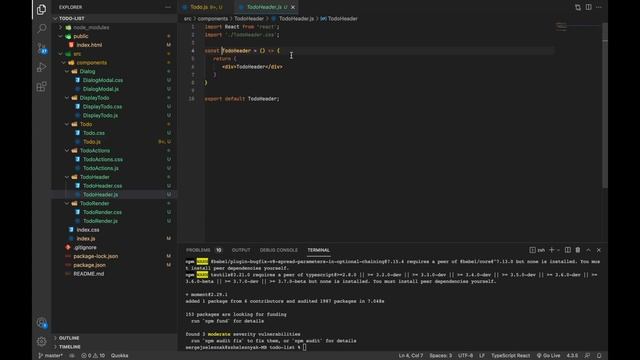Switch to the Output panel tab
The width and height of the screenshot is (640, 360).
coord(241,250)
